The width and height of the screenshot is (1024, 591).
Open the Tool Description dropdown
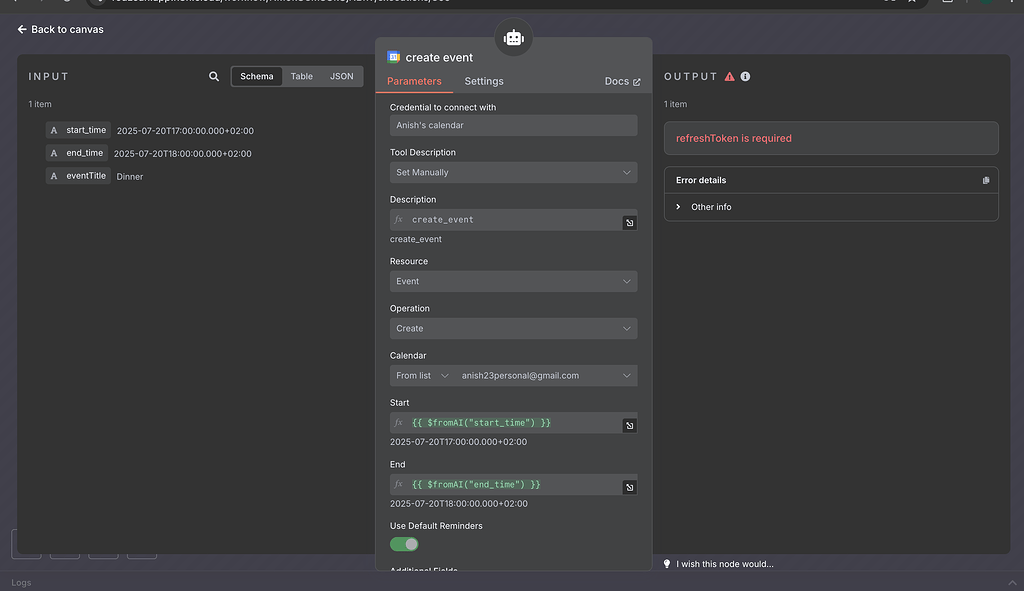[x=513, y=172]
